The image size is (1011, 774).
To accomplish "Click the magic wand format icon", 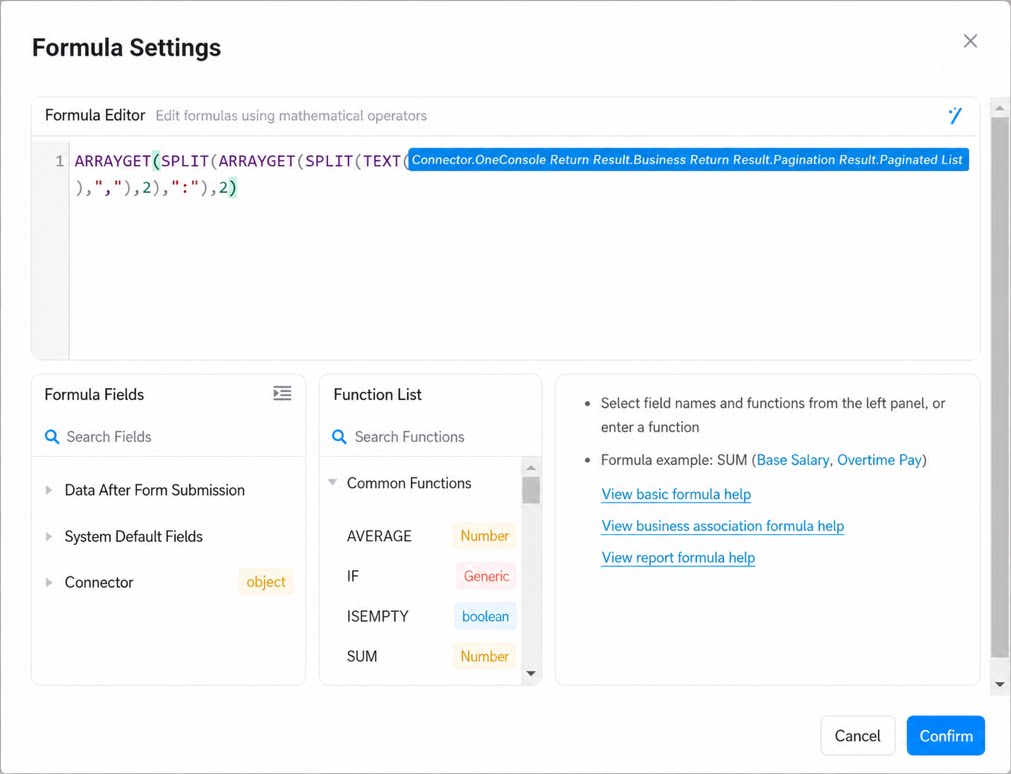I will pos(955,115).
